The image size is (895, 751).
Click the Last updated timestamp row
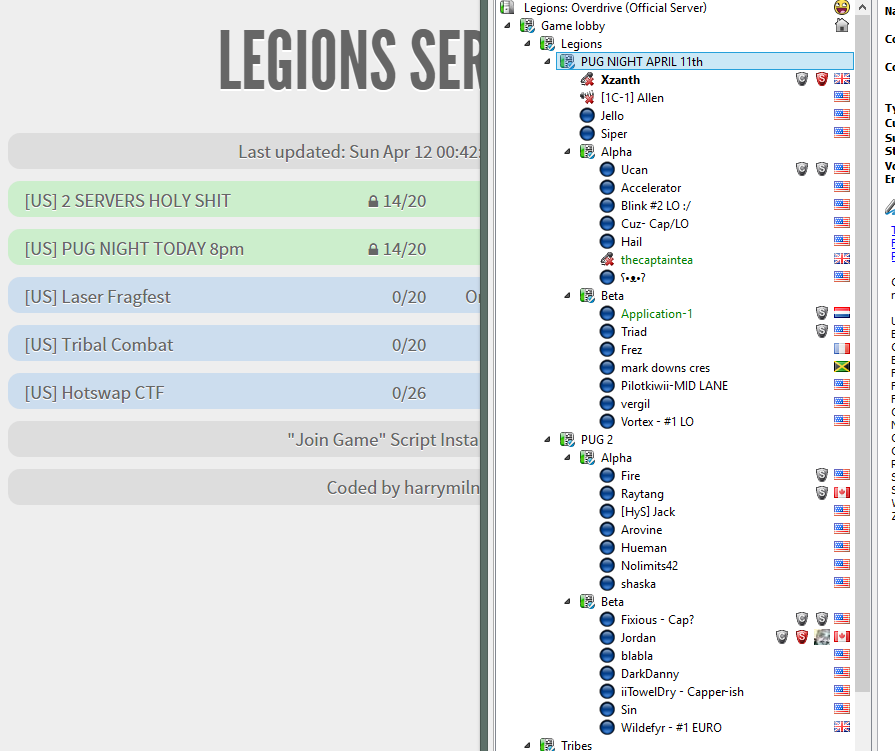[244, 151]
